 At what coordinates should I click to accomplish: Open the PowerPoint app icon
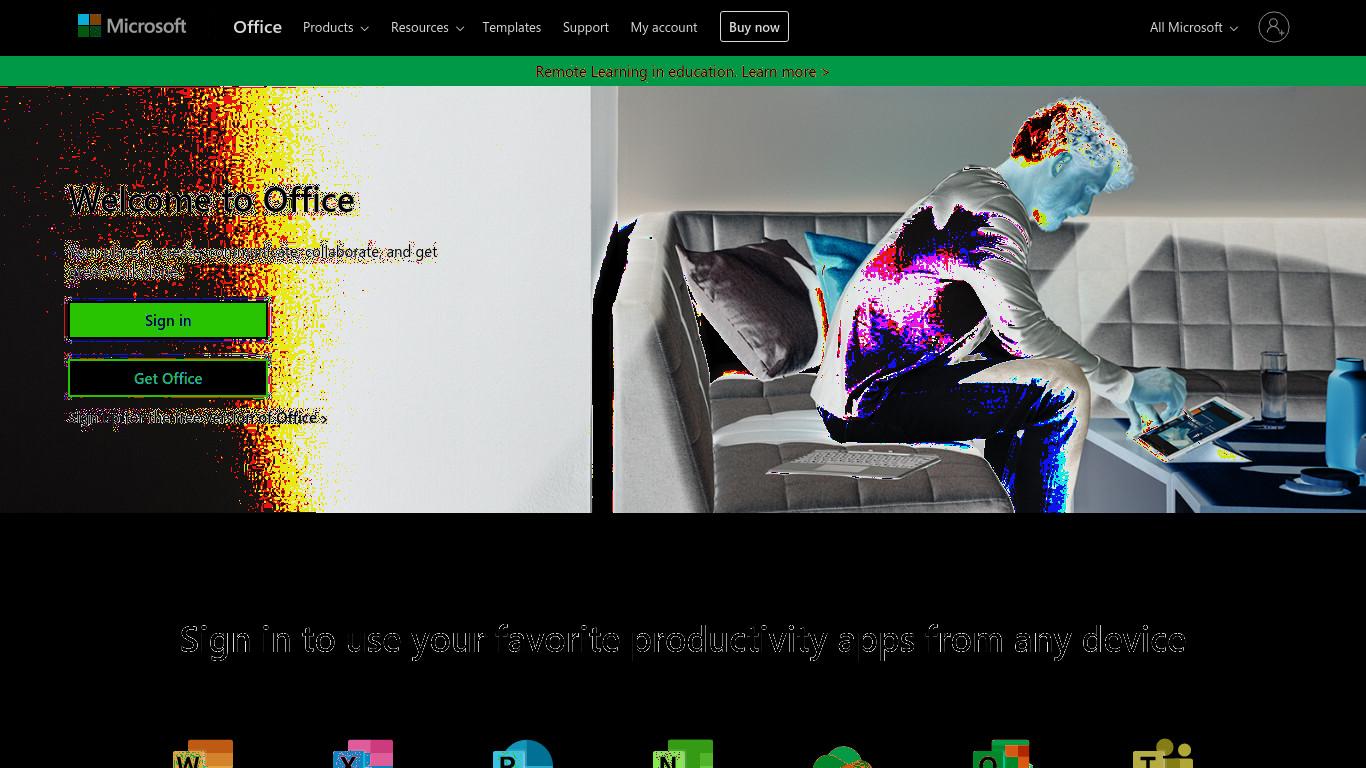[x=523, y=754]
